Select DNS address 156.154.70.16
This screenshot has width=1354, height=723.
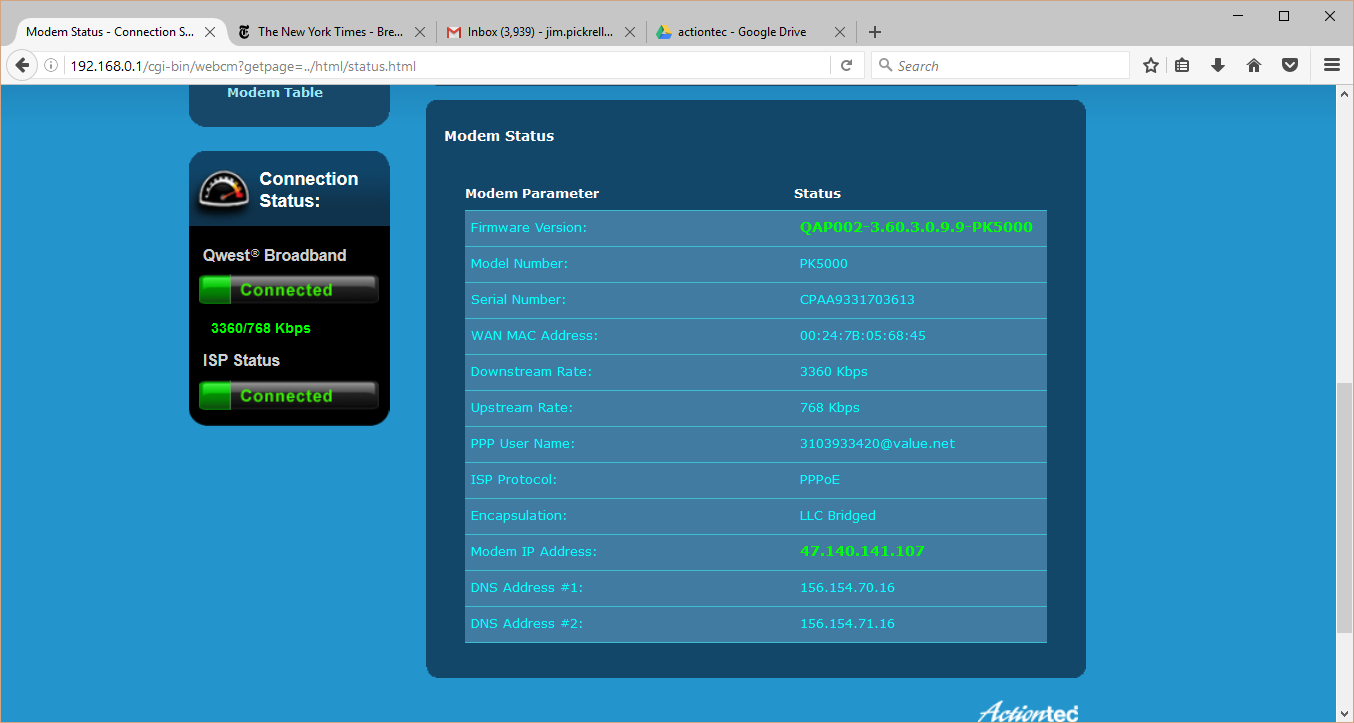[847, 588]
